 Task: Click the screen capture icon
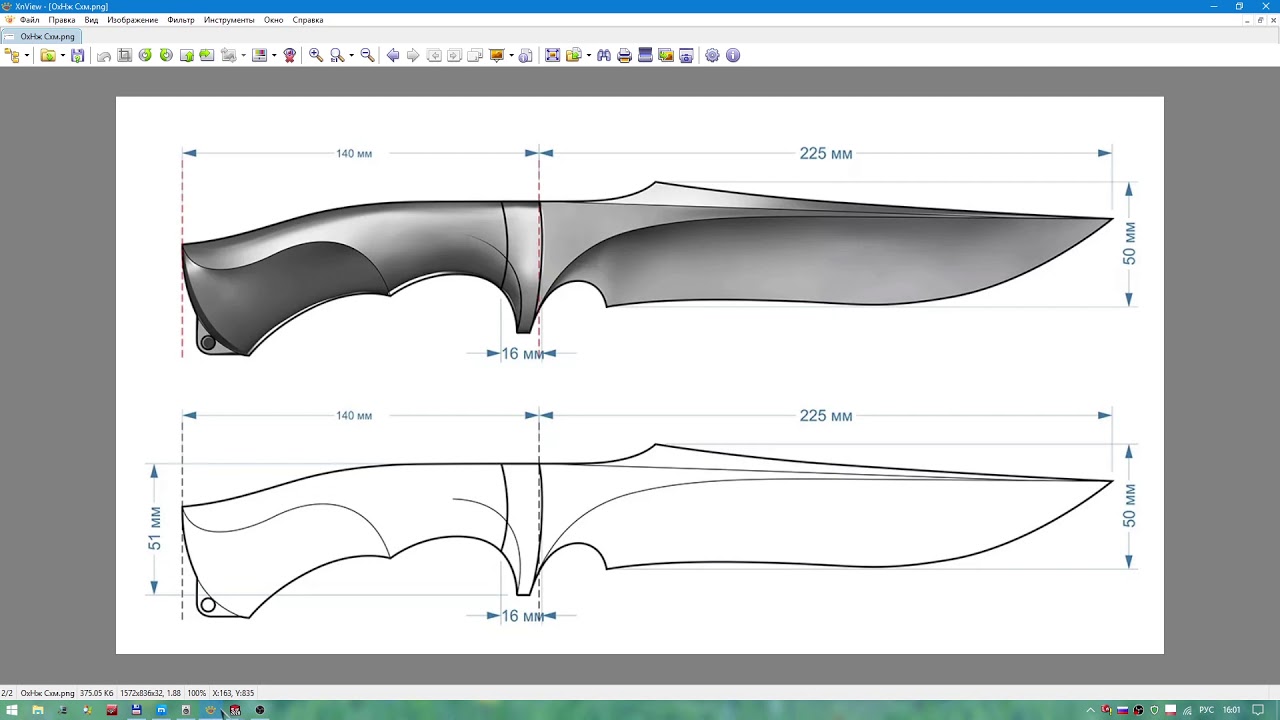pyautogui.click(x=686, y=56)
